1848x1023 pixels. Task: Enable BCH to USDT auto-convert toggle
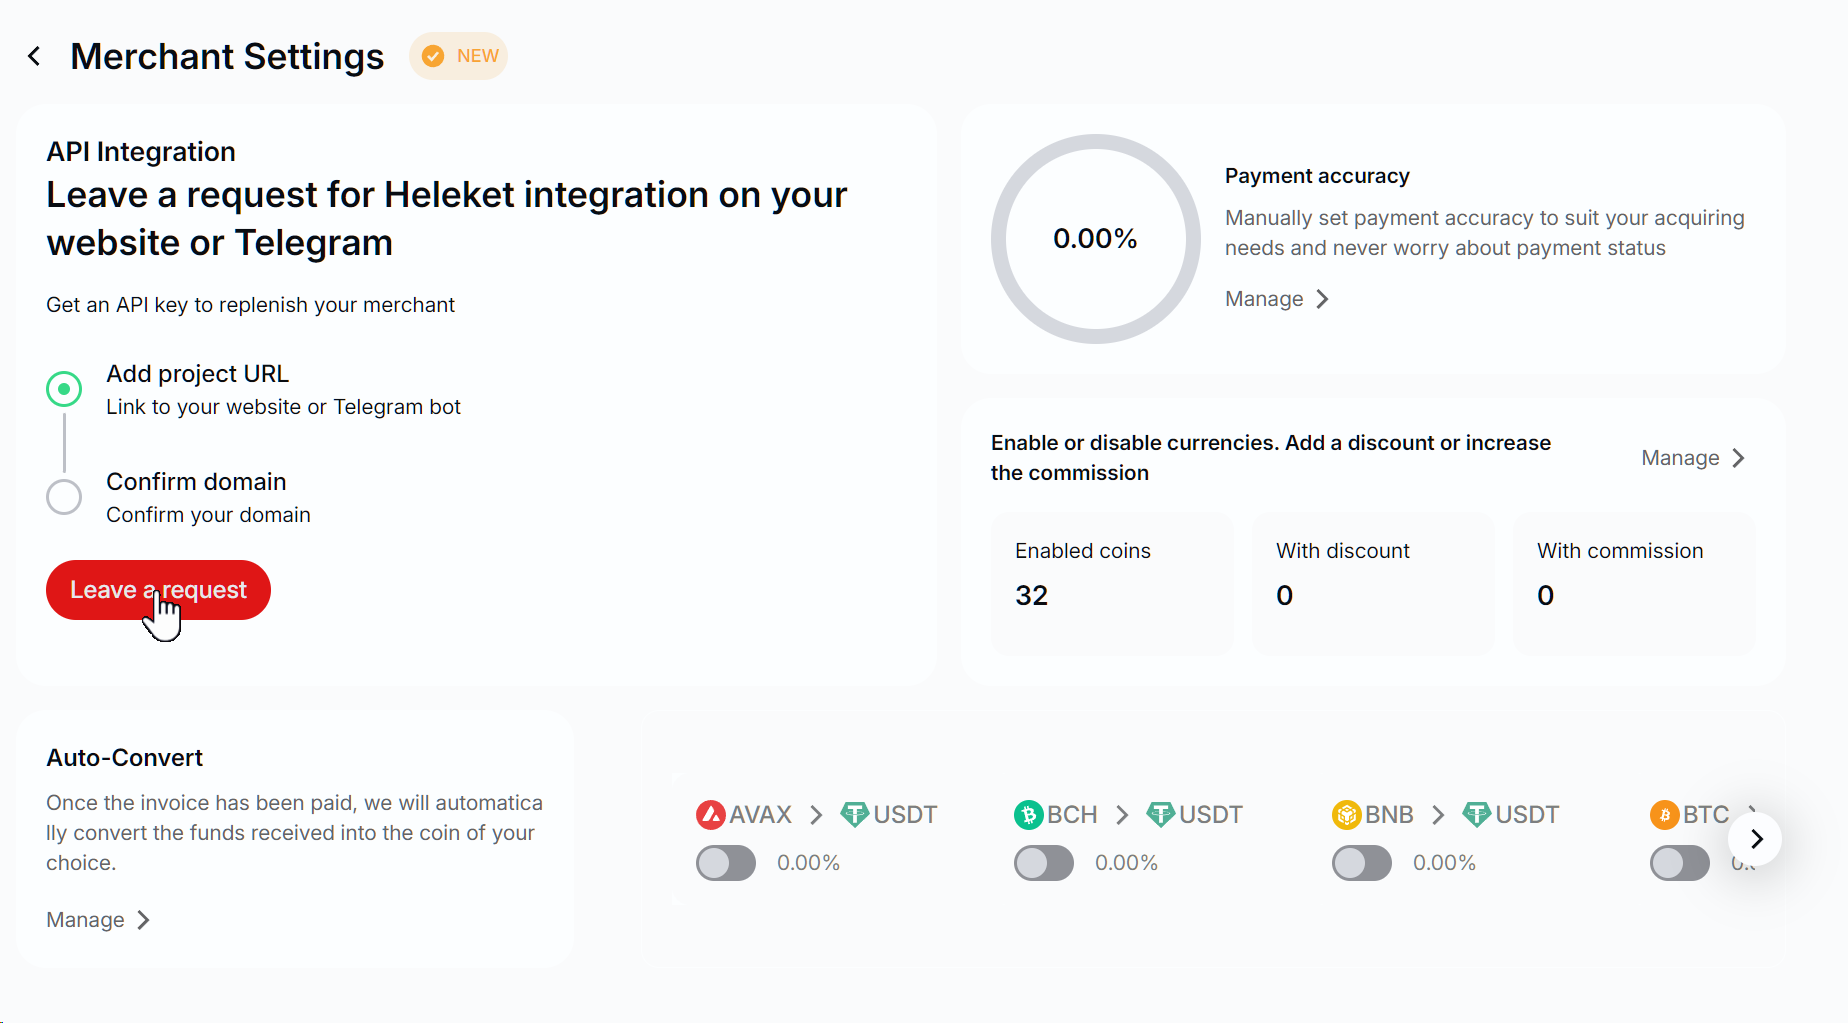point(1044,863)
